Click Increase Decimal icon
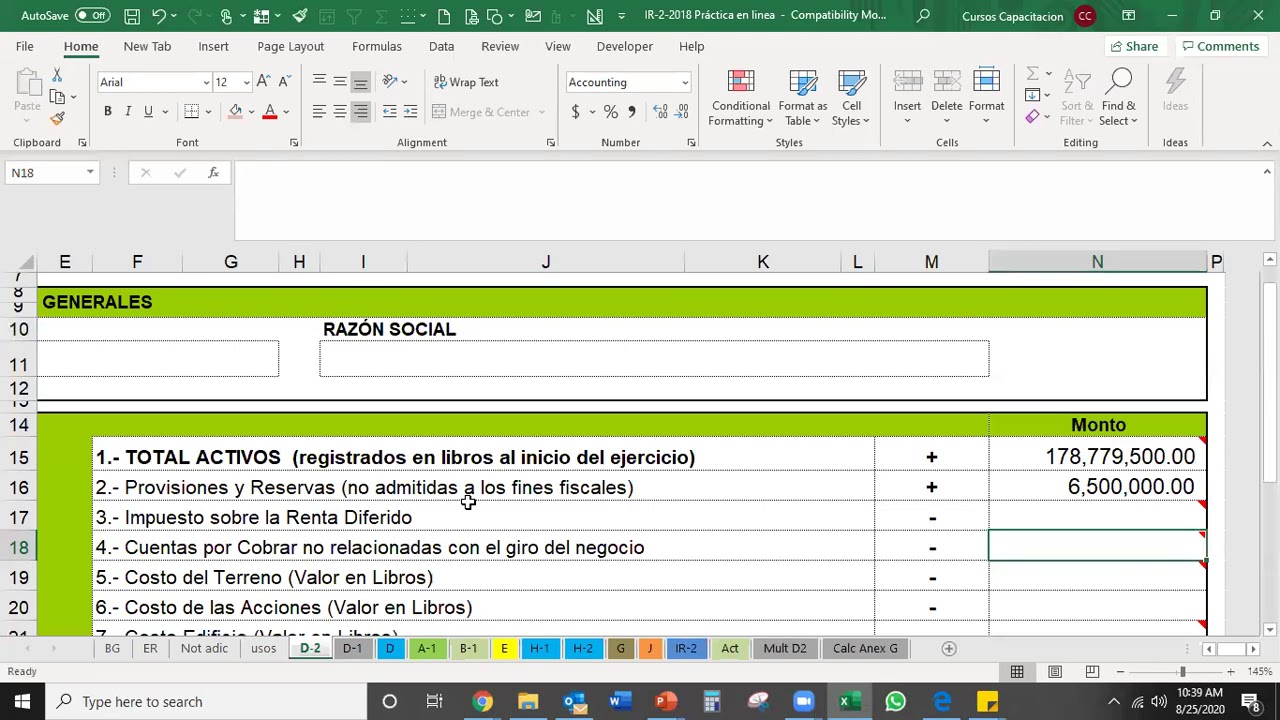The image size is (1280, 720). [660, 112]
